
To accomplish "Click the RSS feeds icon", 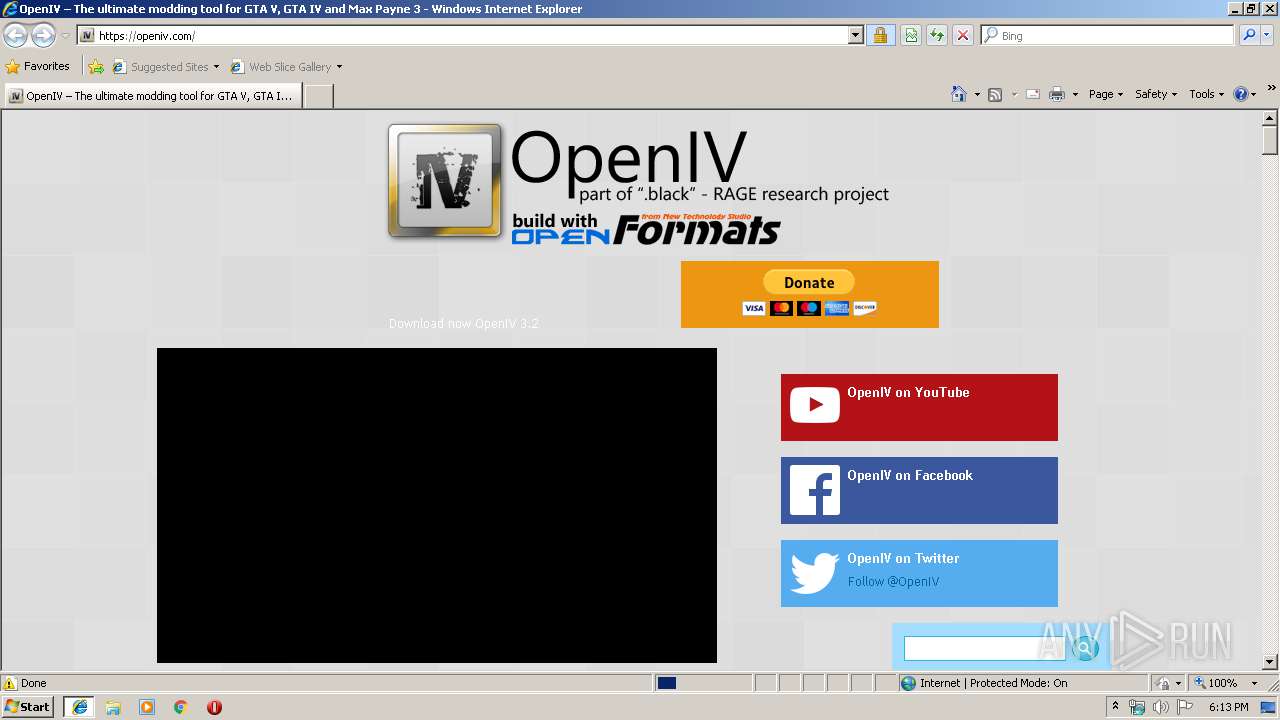I will (x=995, y=94).
